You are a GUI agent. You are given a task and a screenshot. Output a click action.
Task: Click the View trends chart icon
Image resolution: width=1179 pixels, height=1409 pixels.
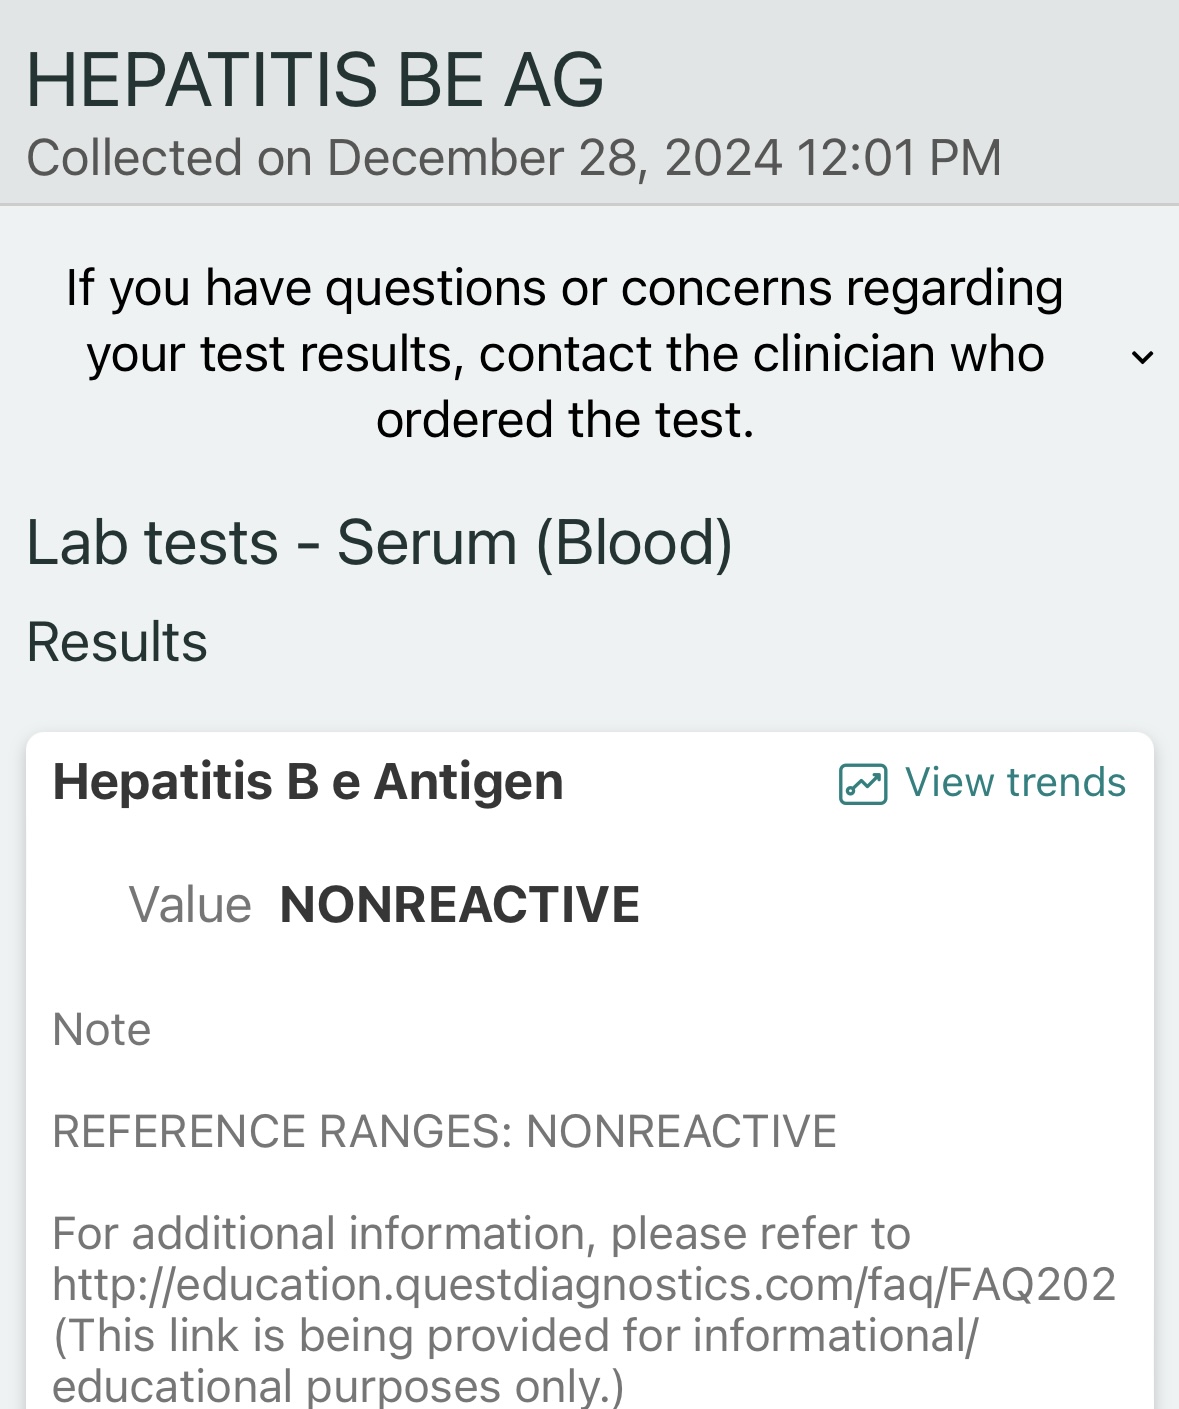tap(863, 783)
